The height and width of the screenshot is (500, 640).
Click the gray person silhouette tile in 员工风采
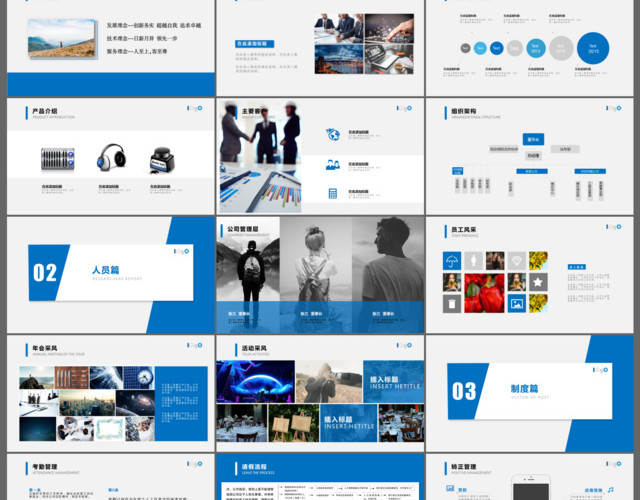473,260
